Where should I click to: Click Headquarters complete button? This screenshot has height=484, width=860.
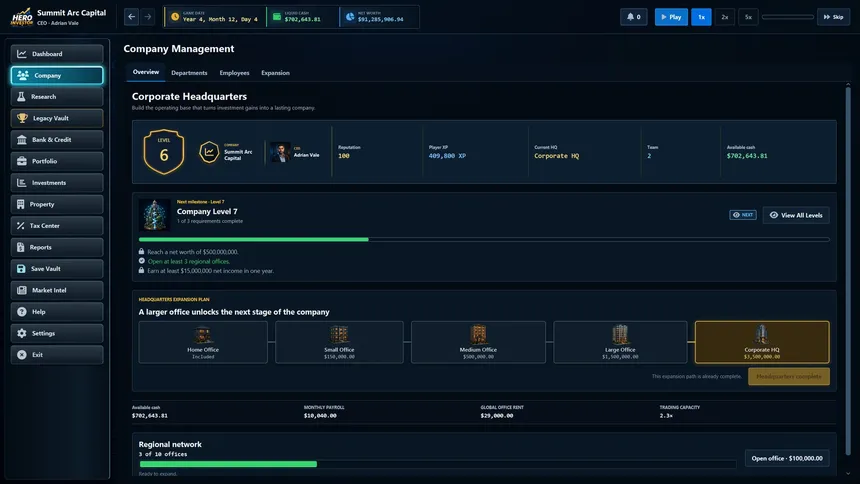click(x=789, y=376)
